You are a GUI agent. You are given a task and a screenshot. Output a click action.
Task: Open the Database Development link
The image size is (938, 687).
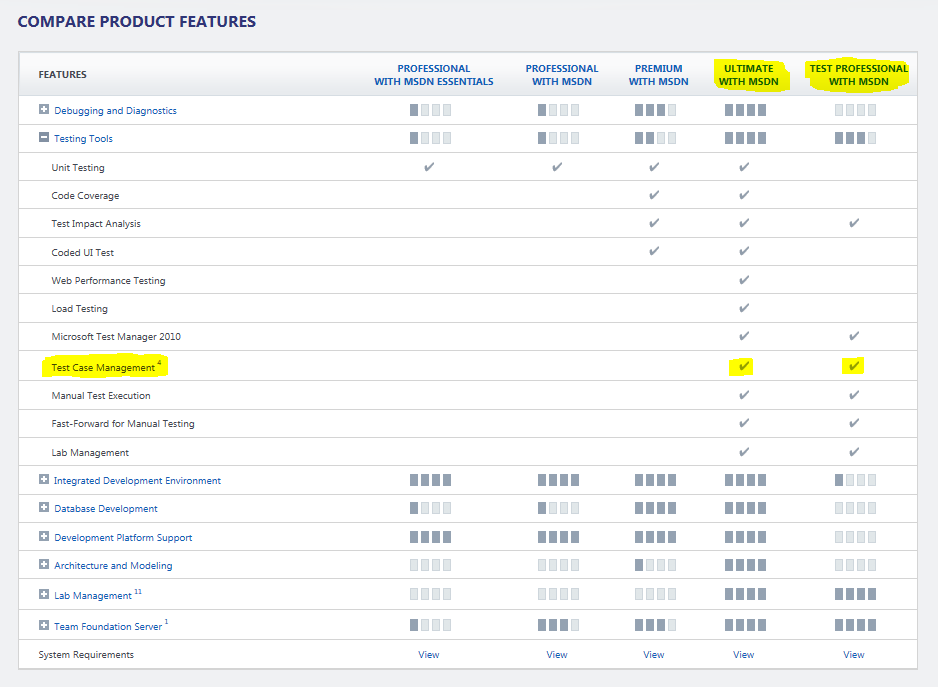(106, 509)
